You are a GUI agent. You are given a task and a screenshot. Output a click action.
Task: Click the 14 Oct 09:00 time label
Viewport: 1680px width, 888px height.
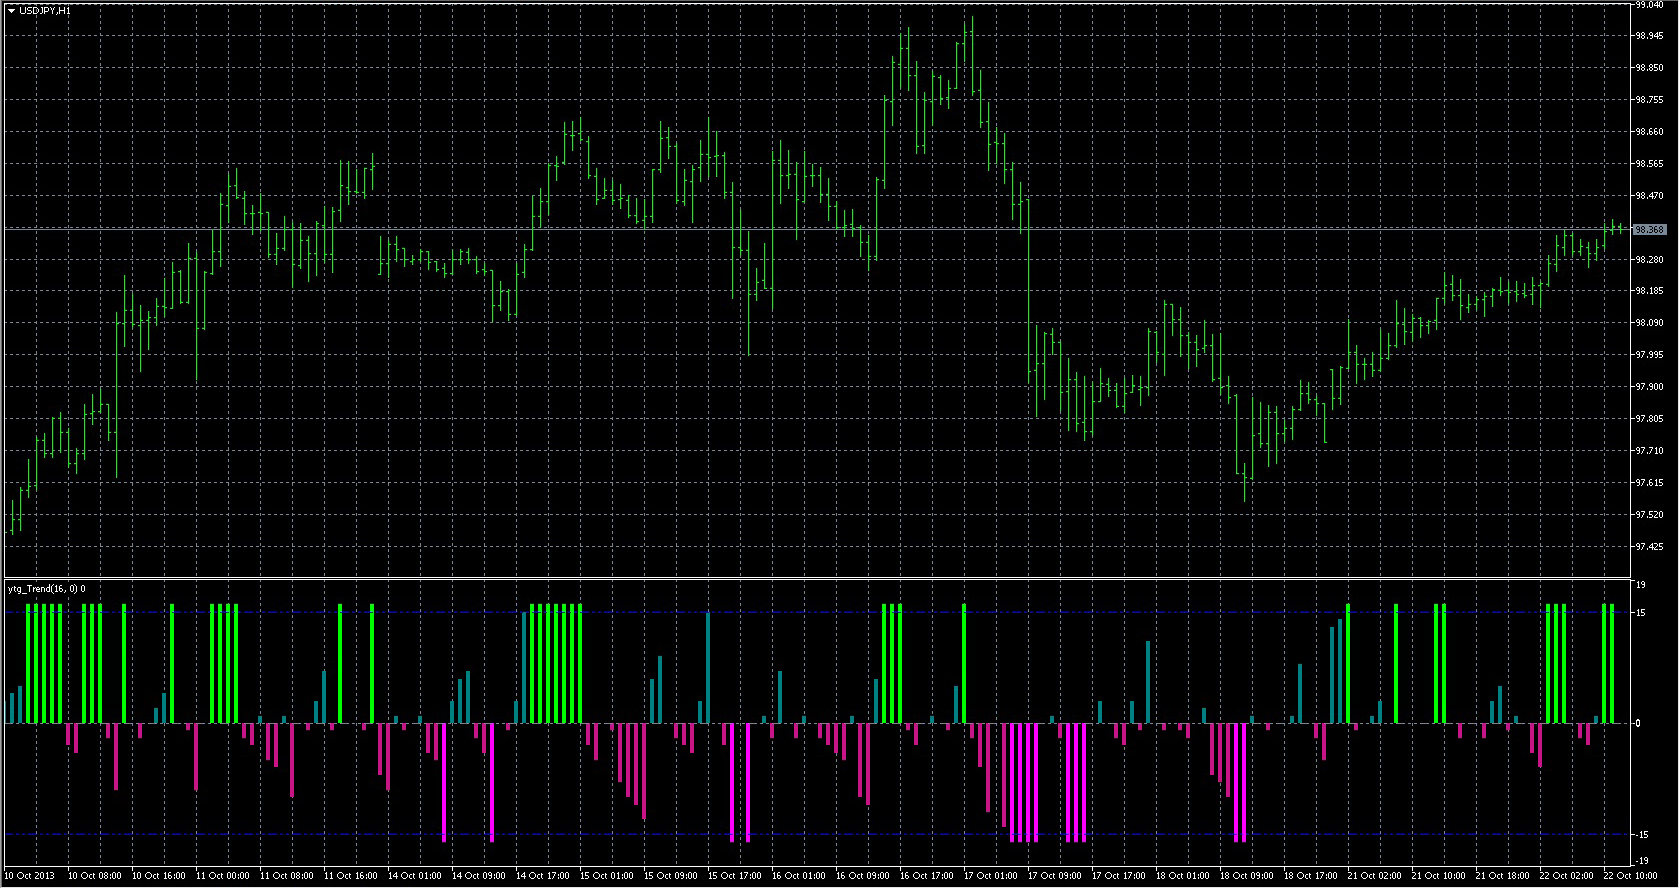point(479,876)
